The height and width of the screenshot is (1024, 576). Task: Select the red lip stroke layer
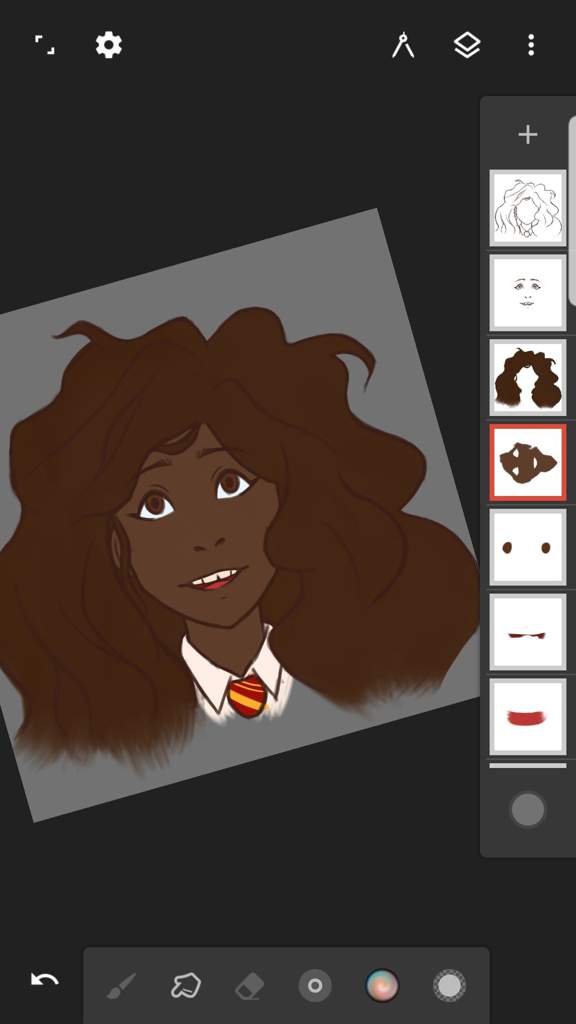pos(528,717)
